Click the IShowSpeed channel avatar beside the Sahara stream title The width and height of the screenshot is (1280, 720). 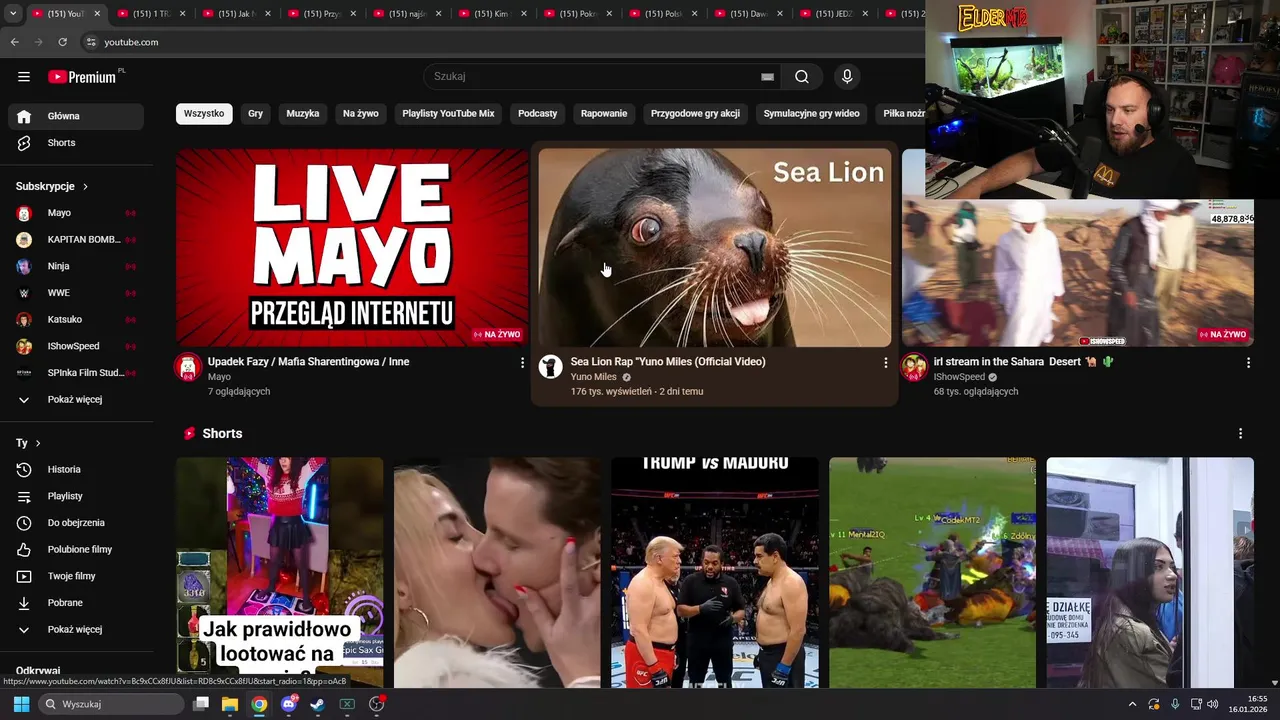(914, 367)
